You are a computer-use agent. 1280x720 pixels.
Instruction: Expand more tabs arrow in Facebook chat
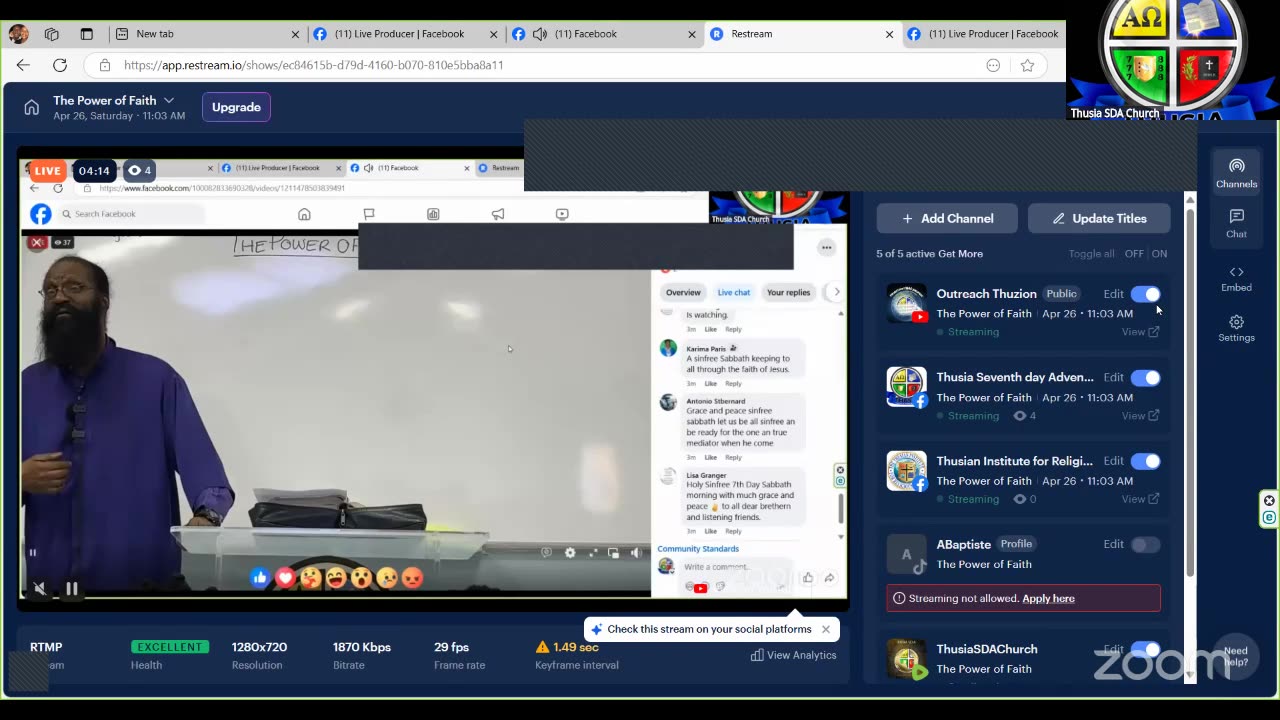click(836, 292)
